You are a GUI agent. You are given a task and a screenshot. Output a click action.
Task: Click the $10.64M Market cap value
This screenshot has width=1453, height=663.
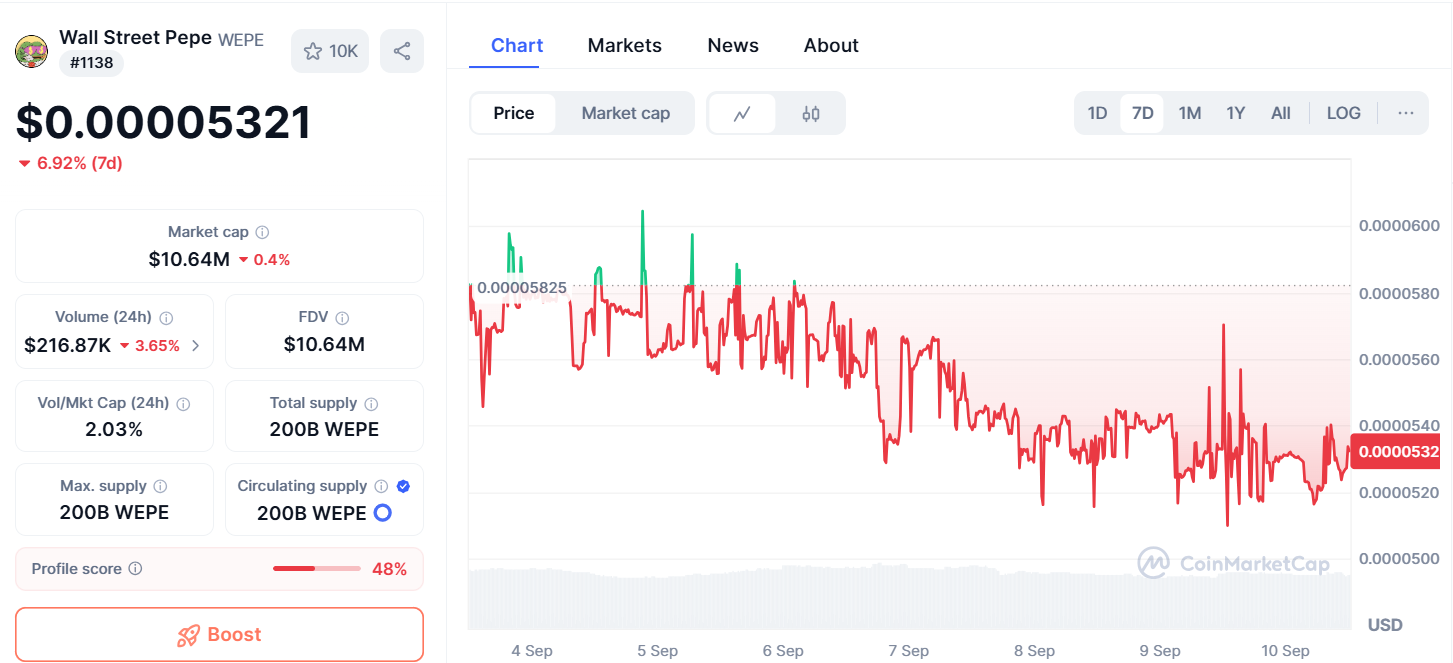[x=189, y=259]
